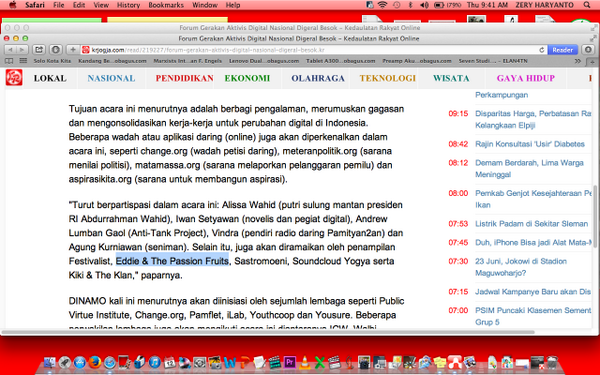Launch Firefox from the Dock
Image resolution: width=600 pixels, height=375 pixels.
point(95,362)
